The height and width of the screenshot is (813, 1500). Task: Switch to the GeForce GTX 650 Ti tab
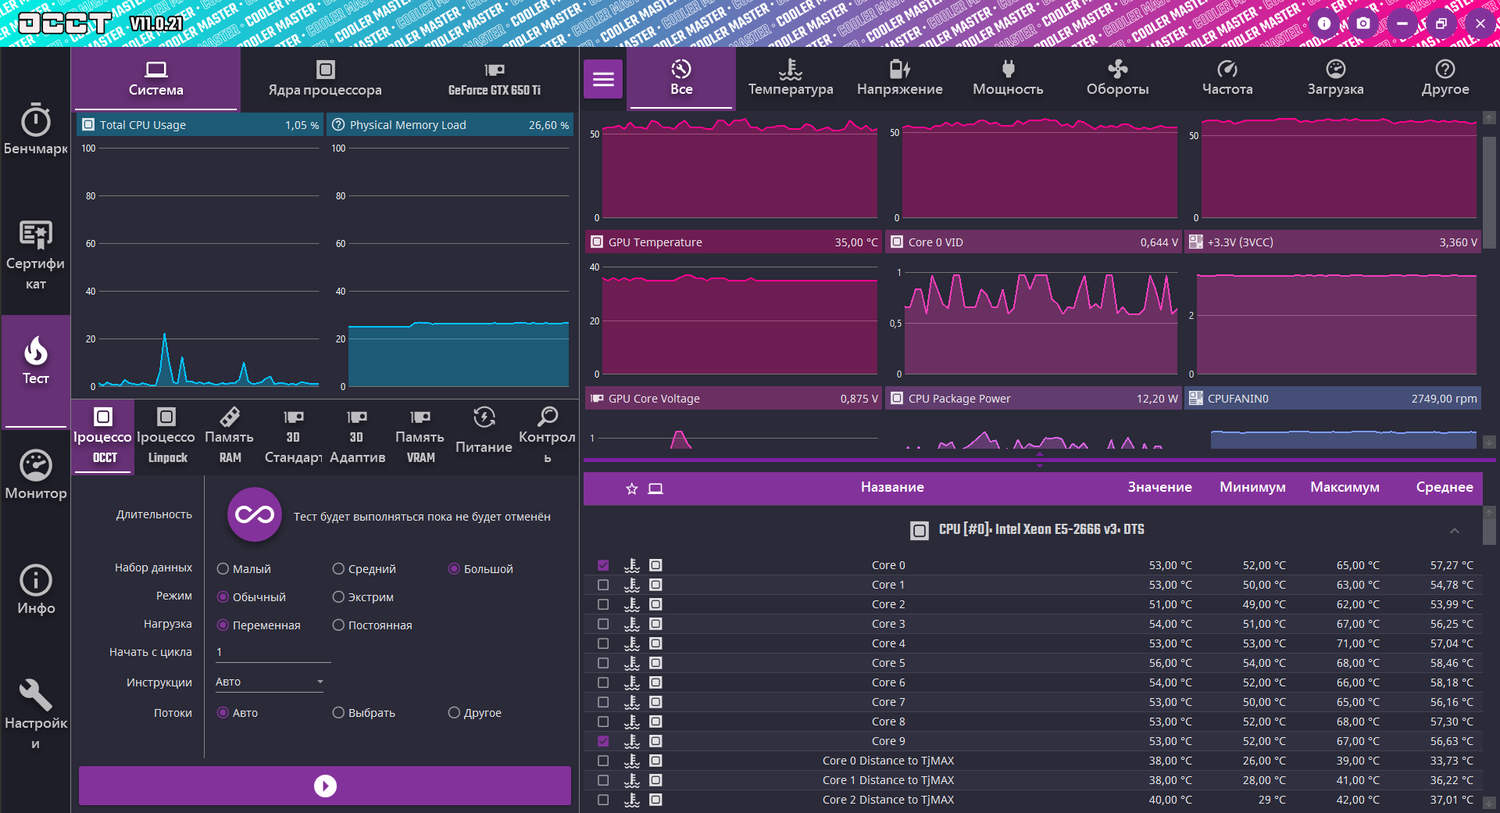click(x=494, y=78)
